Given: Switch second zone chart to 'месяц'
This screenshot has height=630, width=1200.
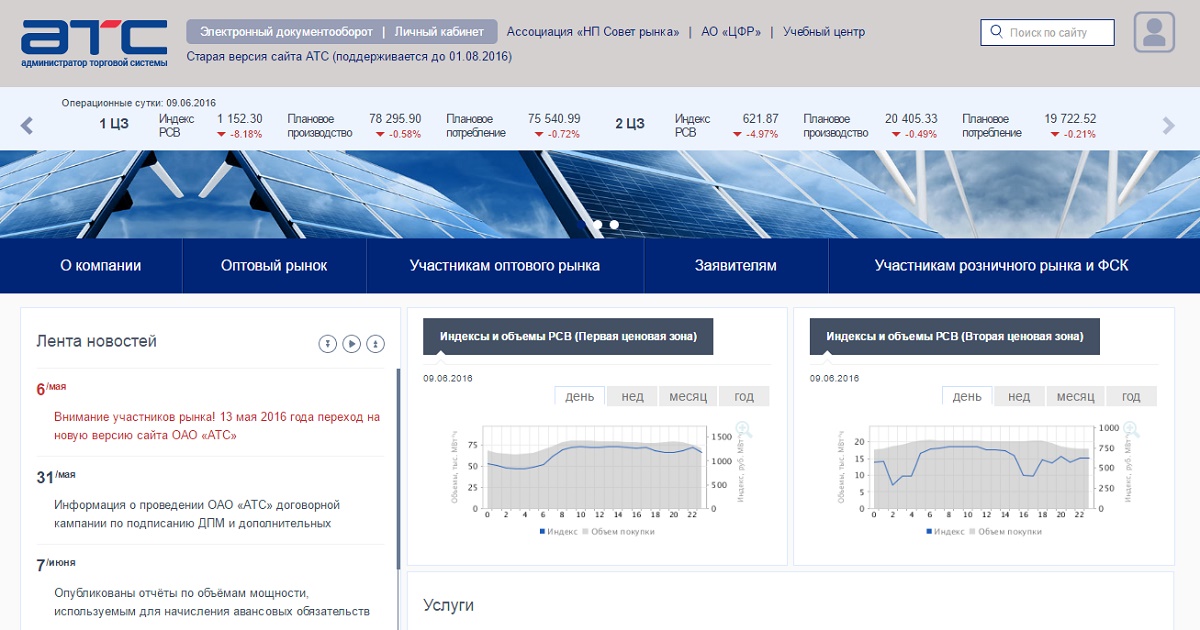Looking at the screenshot, I should (x=1076, y=397).
